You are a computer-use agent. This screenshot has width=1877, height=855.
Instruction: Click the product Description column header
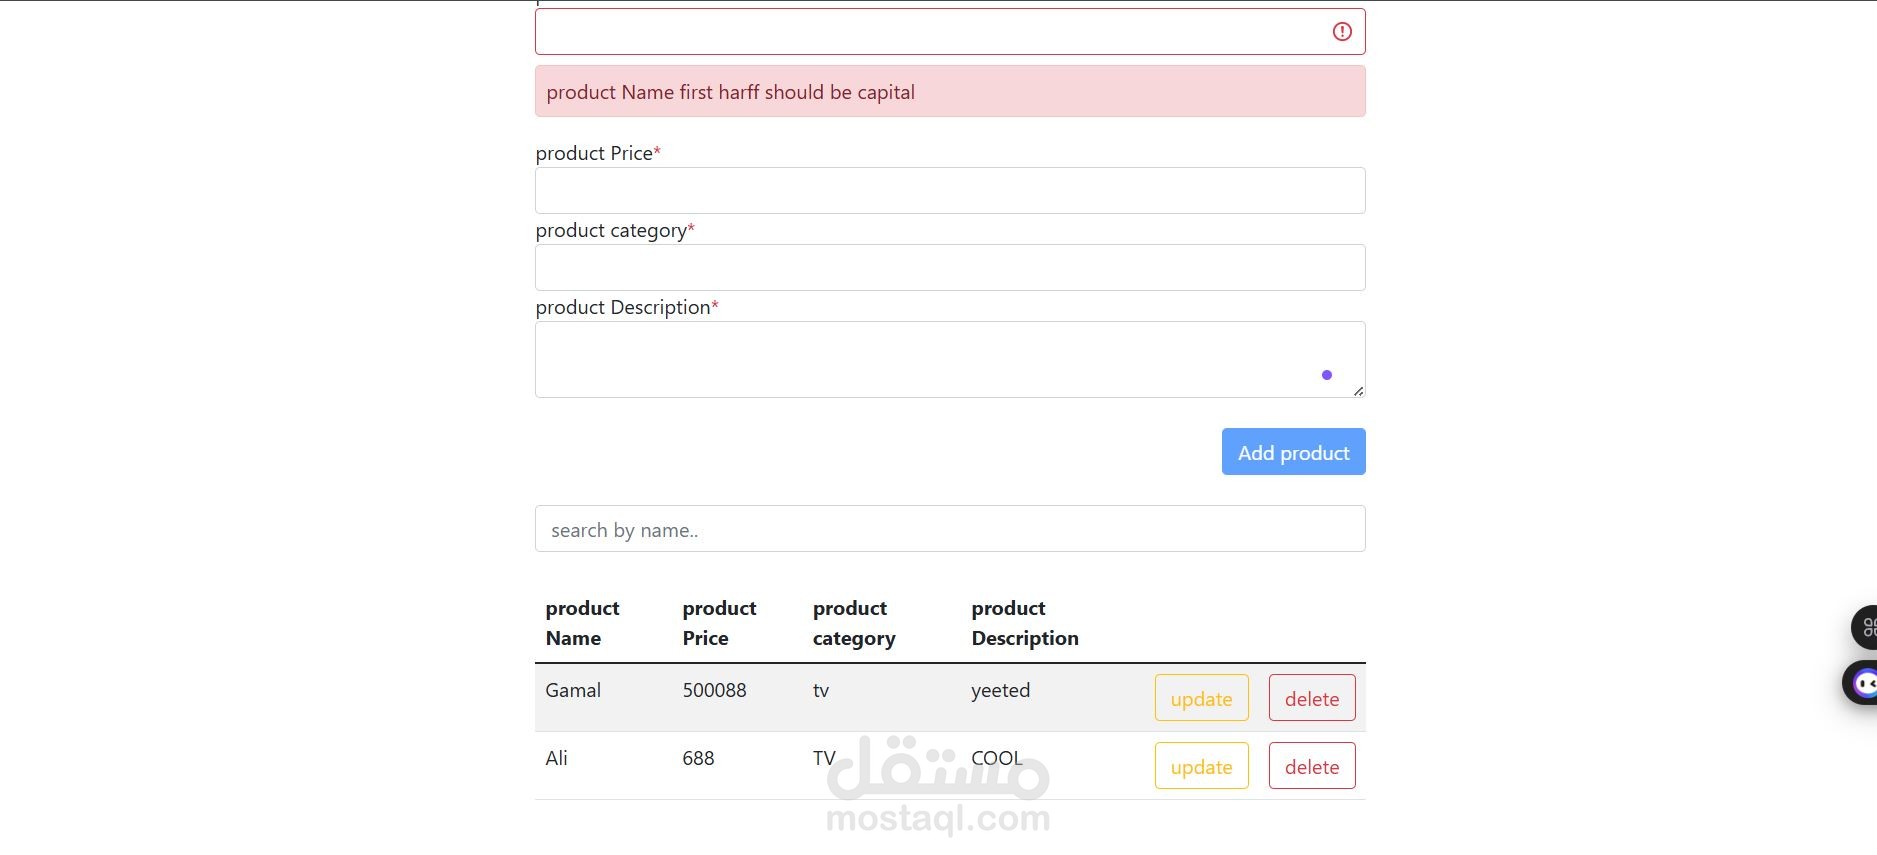[x=1025, y=623]
